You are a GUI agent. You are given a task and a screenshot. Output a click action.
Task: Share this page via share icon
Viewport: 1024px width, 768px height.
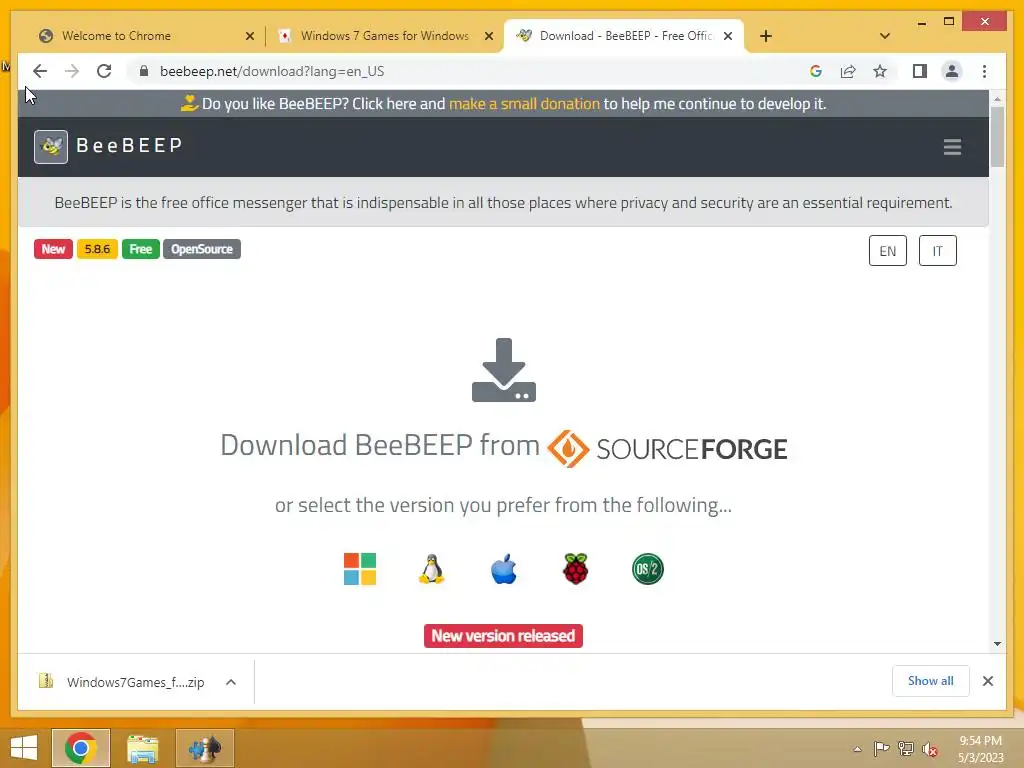(848, 71)
